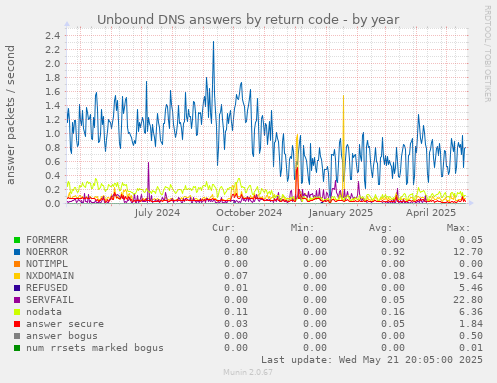Click the SERVFAIL purple legend swatch
Image resolution: width=497 pixels, height=383 pixels.
click(17, 300)
